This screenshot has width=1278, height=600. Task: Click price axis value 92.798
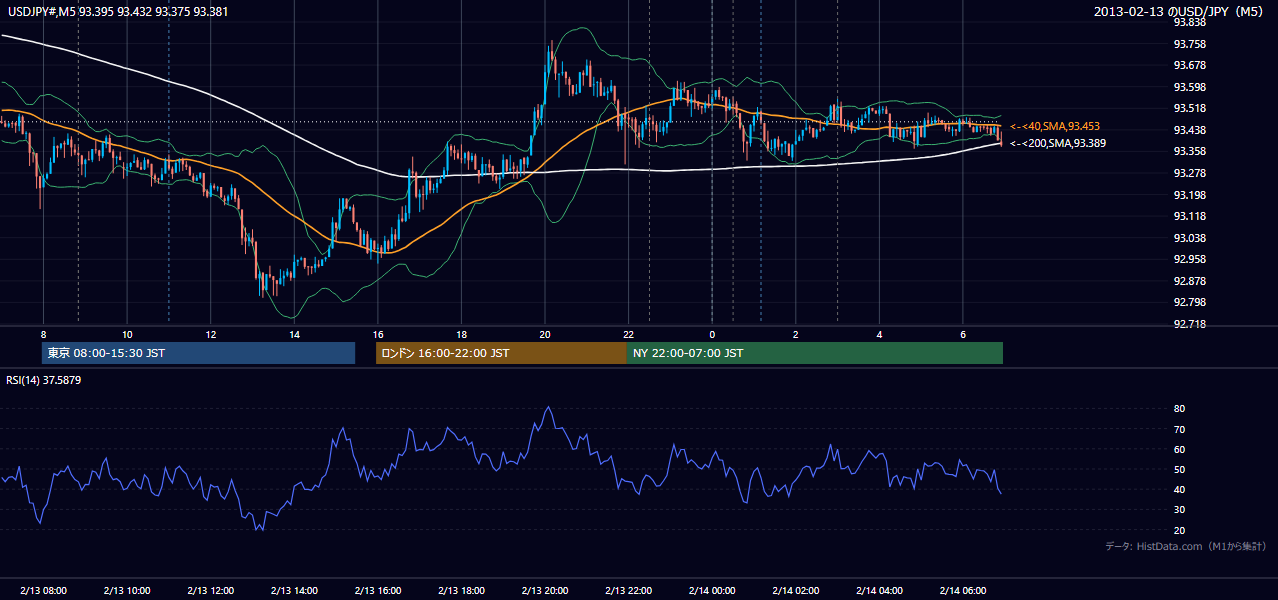[x=1189, y=302]
